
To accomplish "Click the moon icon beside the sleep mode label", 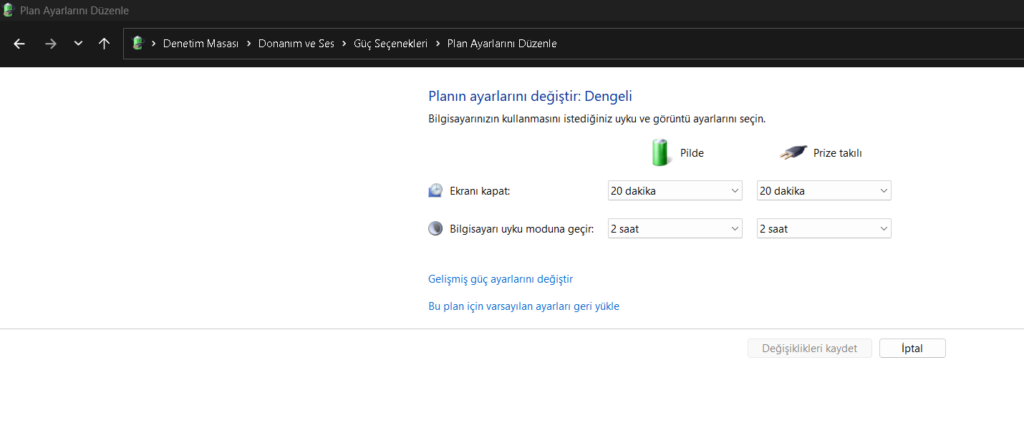I will tap(435, 229).
